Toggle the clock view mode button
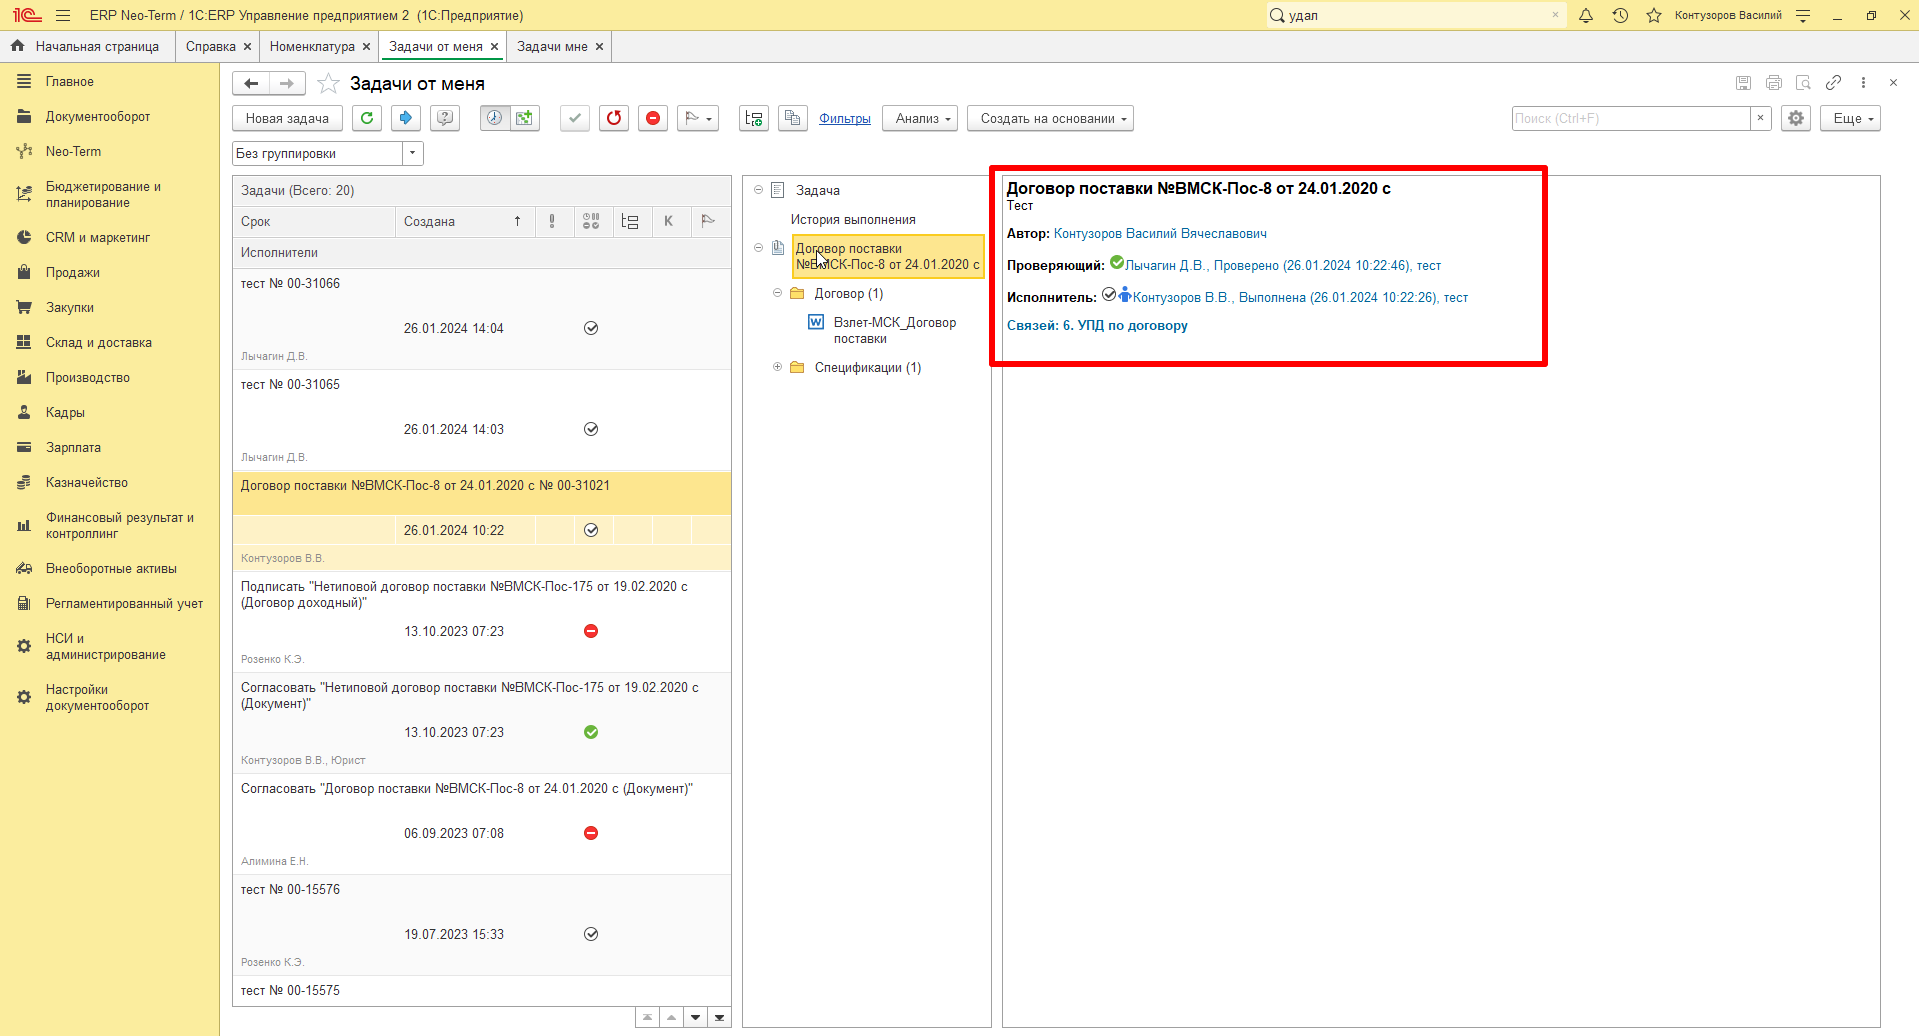This screenshot has width=1919, height=1036. (494, 118)
